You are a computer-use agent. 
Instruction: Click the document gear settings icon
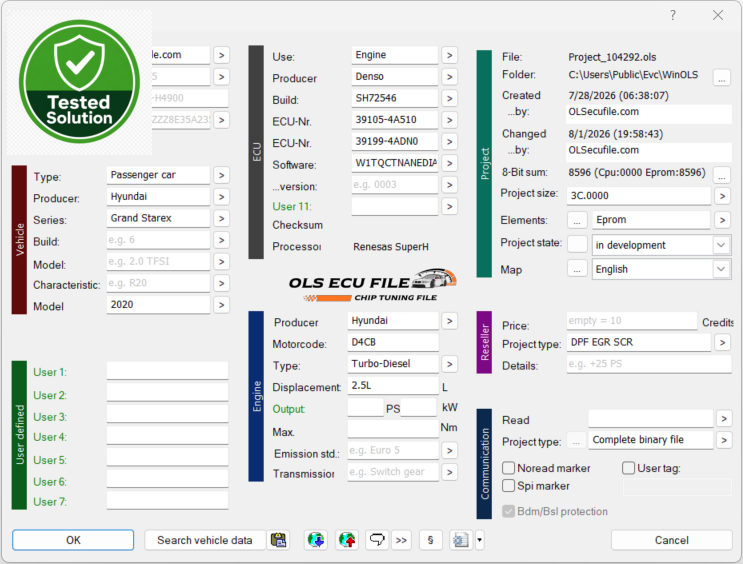461,540
